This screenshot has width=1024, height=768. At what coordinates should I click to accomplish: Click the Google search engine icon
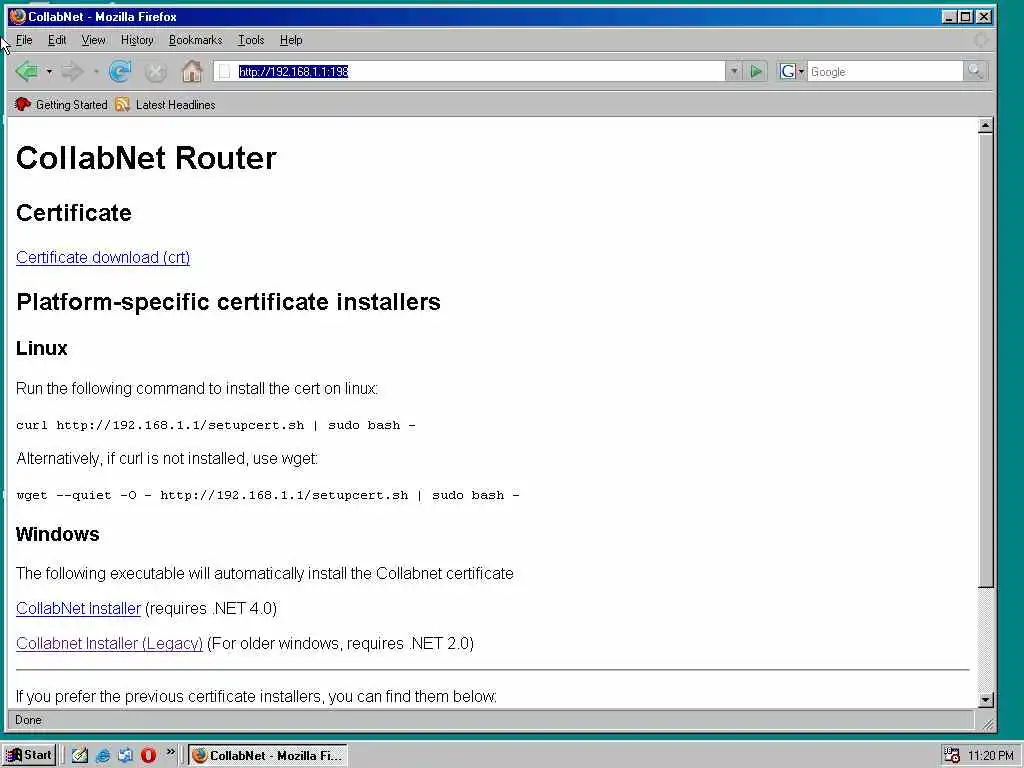788,71
